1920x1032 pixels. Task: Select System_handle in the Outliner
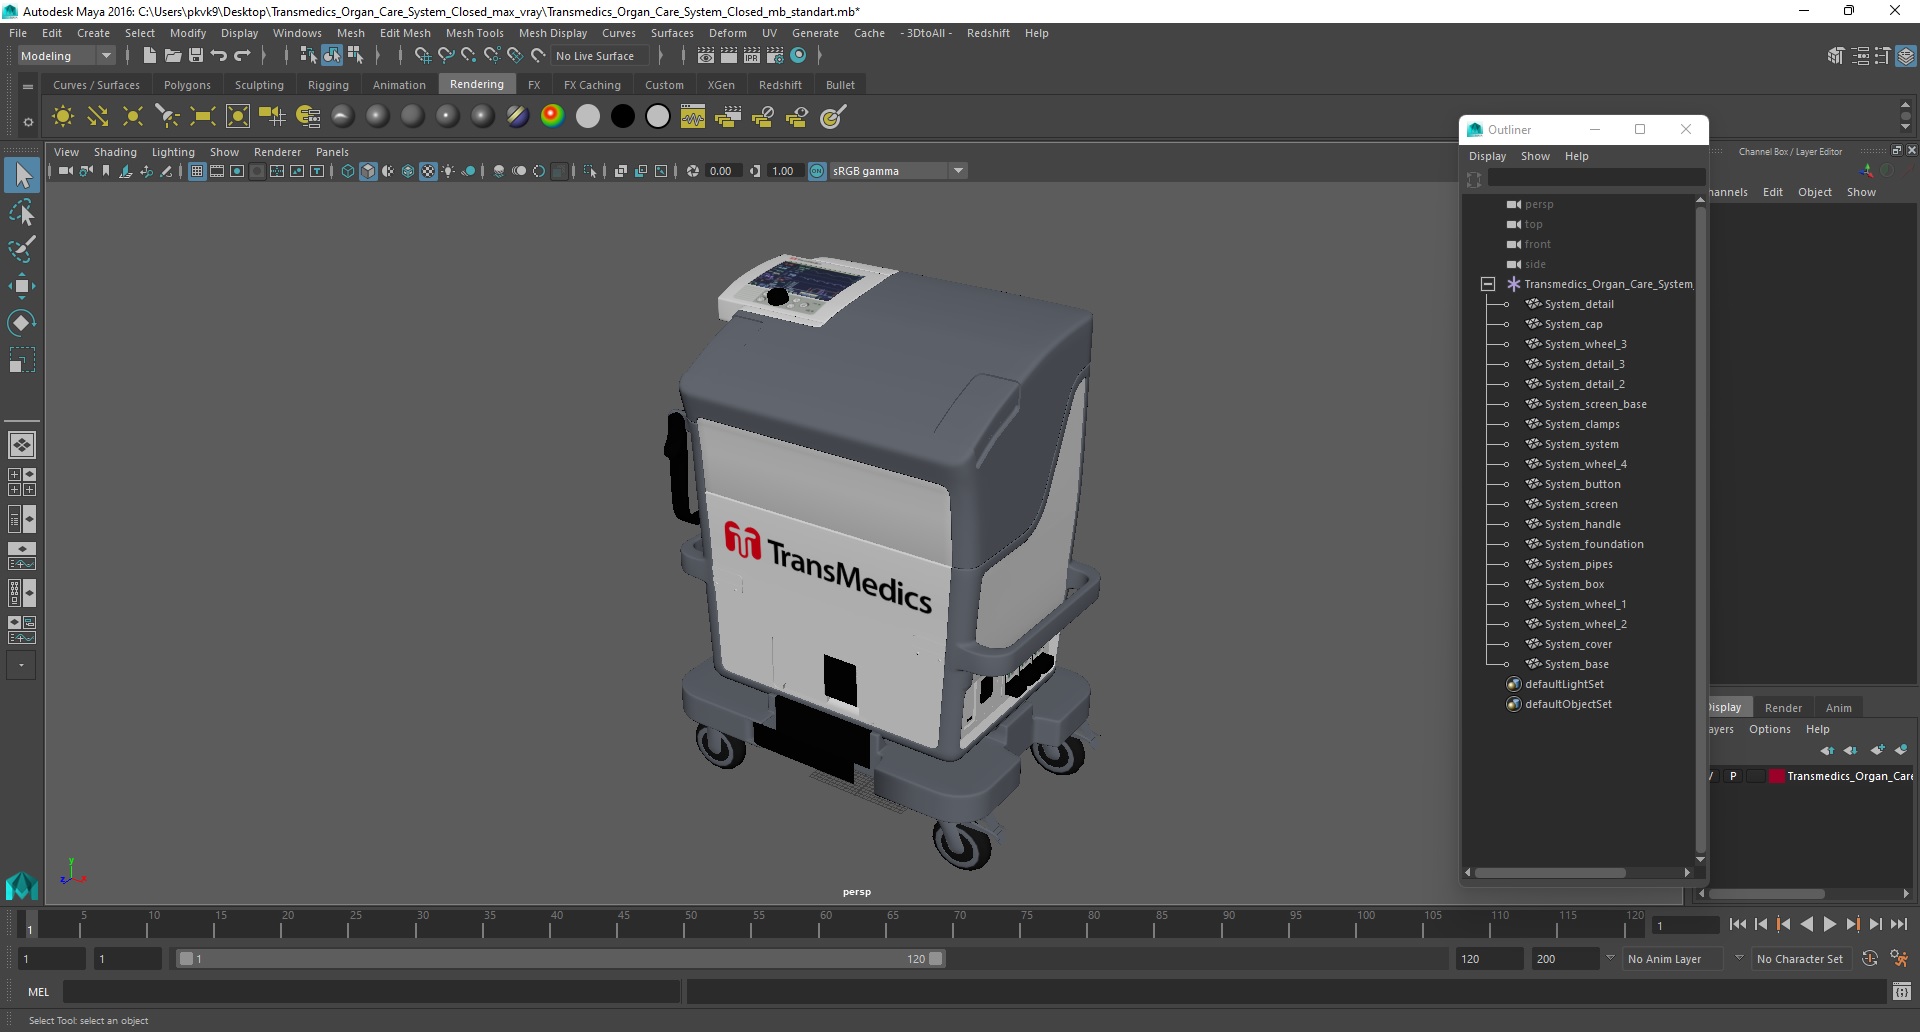pos(1582,524)
